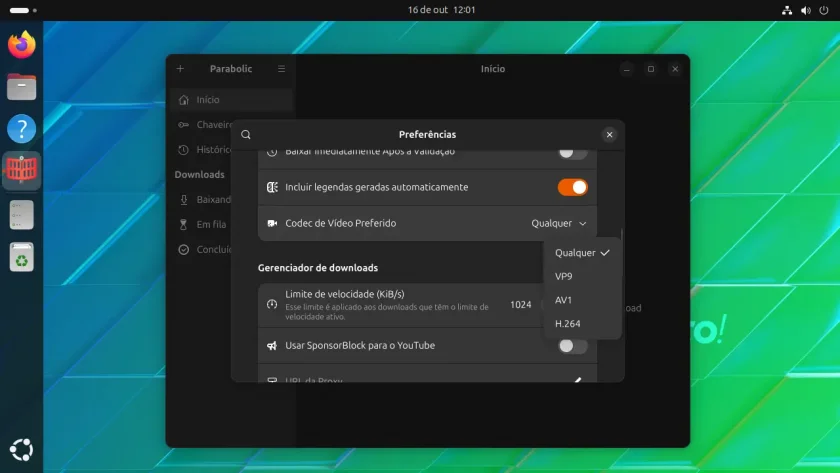Toggle Baixar Imediatamente Após a Validação switch
This screenshot has height=473, width=840.
tap(572, 152)
